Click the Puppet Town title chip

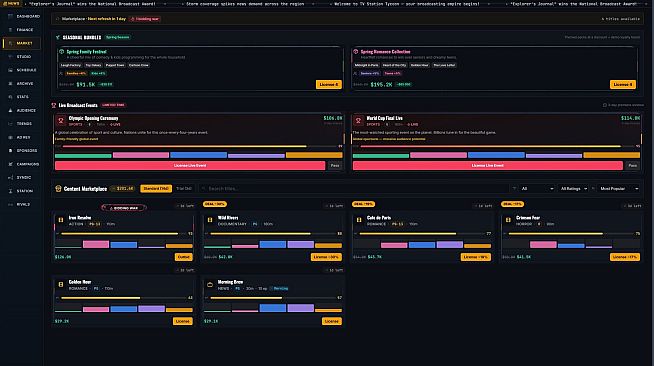pos(115,65)
